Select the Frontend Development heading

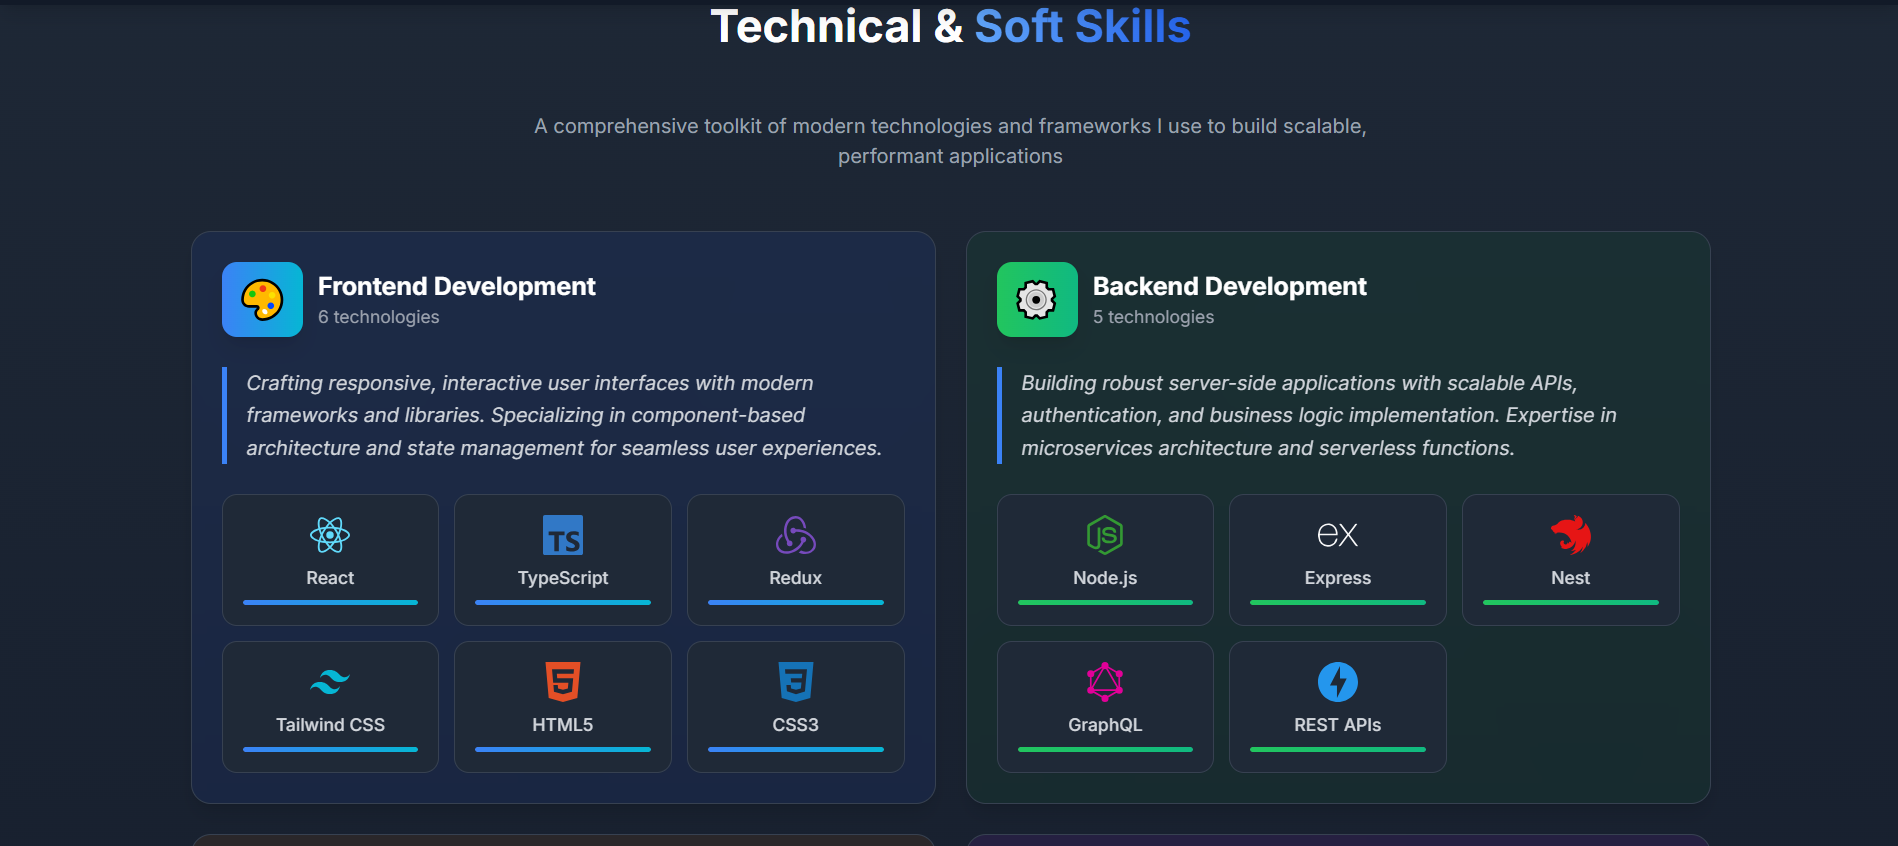[x=456, y=286]
